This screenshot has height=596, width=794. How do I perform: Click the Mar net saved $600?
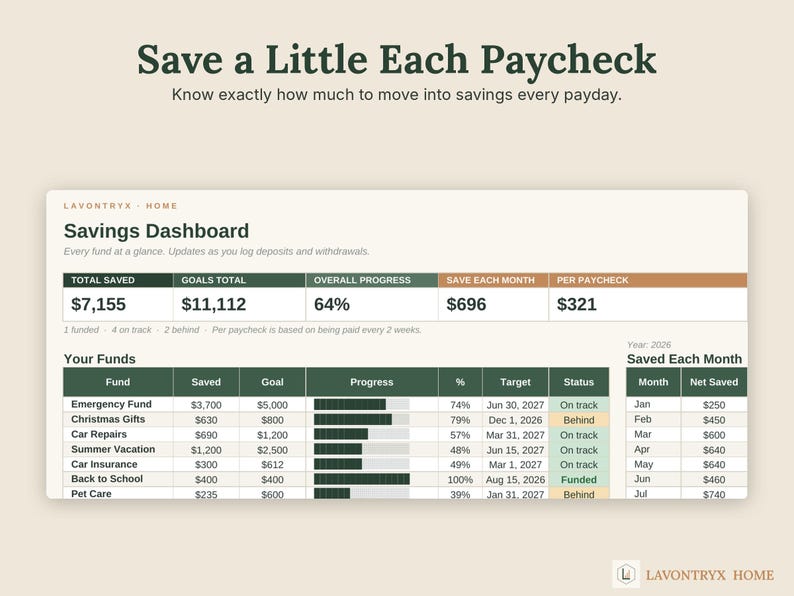tap(714, 435)
